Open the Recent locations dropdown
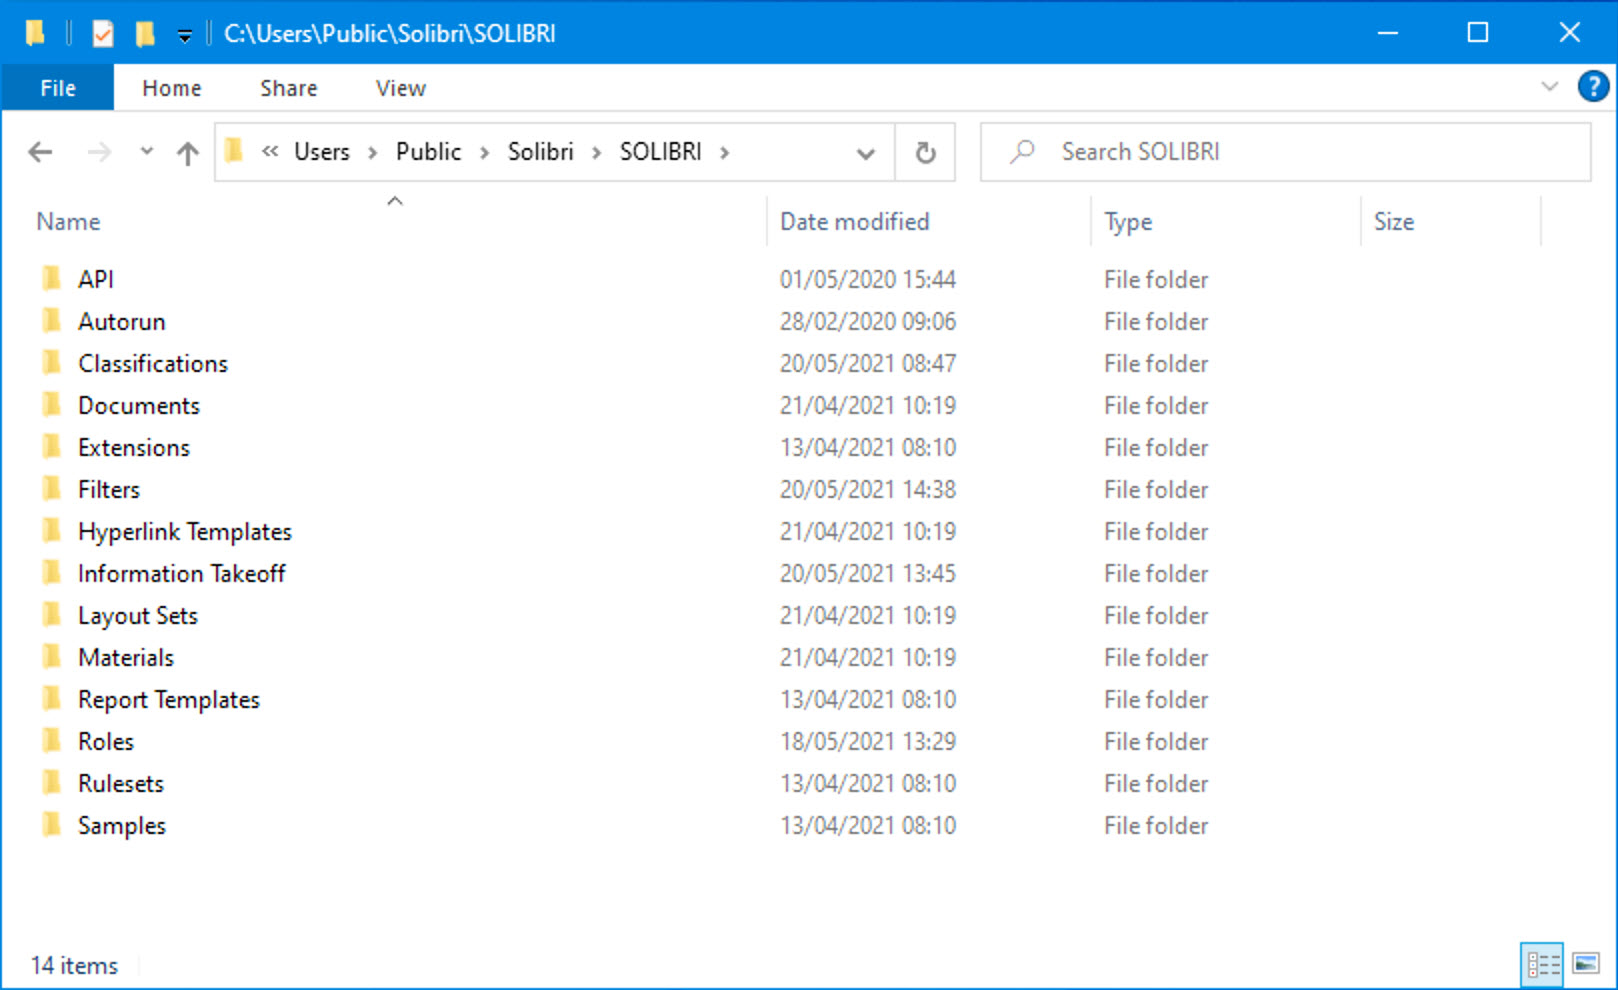Image resolution: width=1618 pixels, height=990 pixels. (x=147, y=151)
